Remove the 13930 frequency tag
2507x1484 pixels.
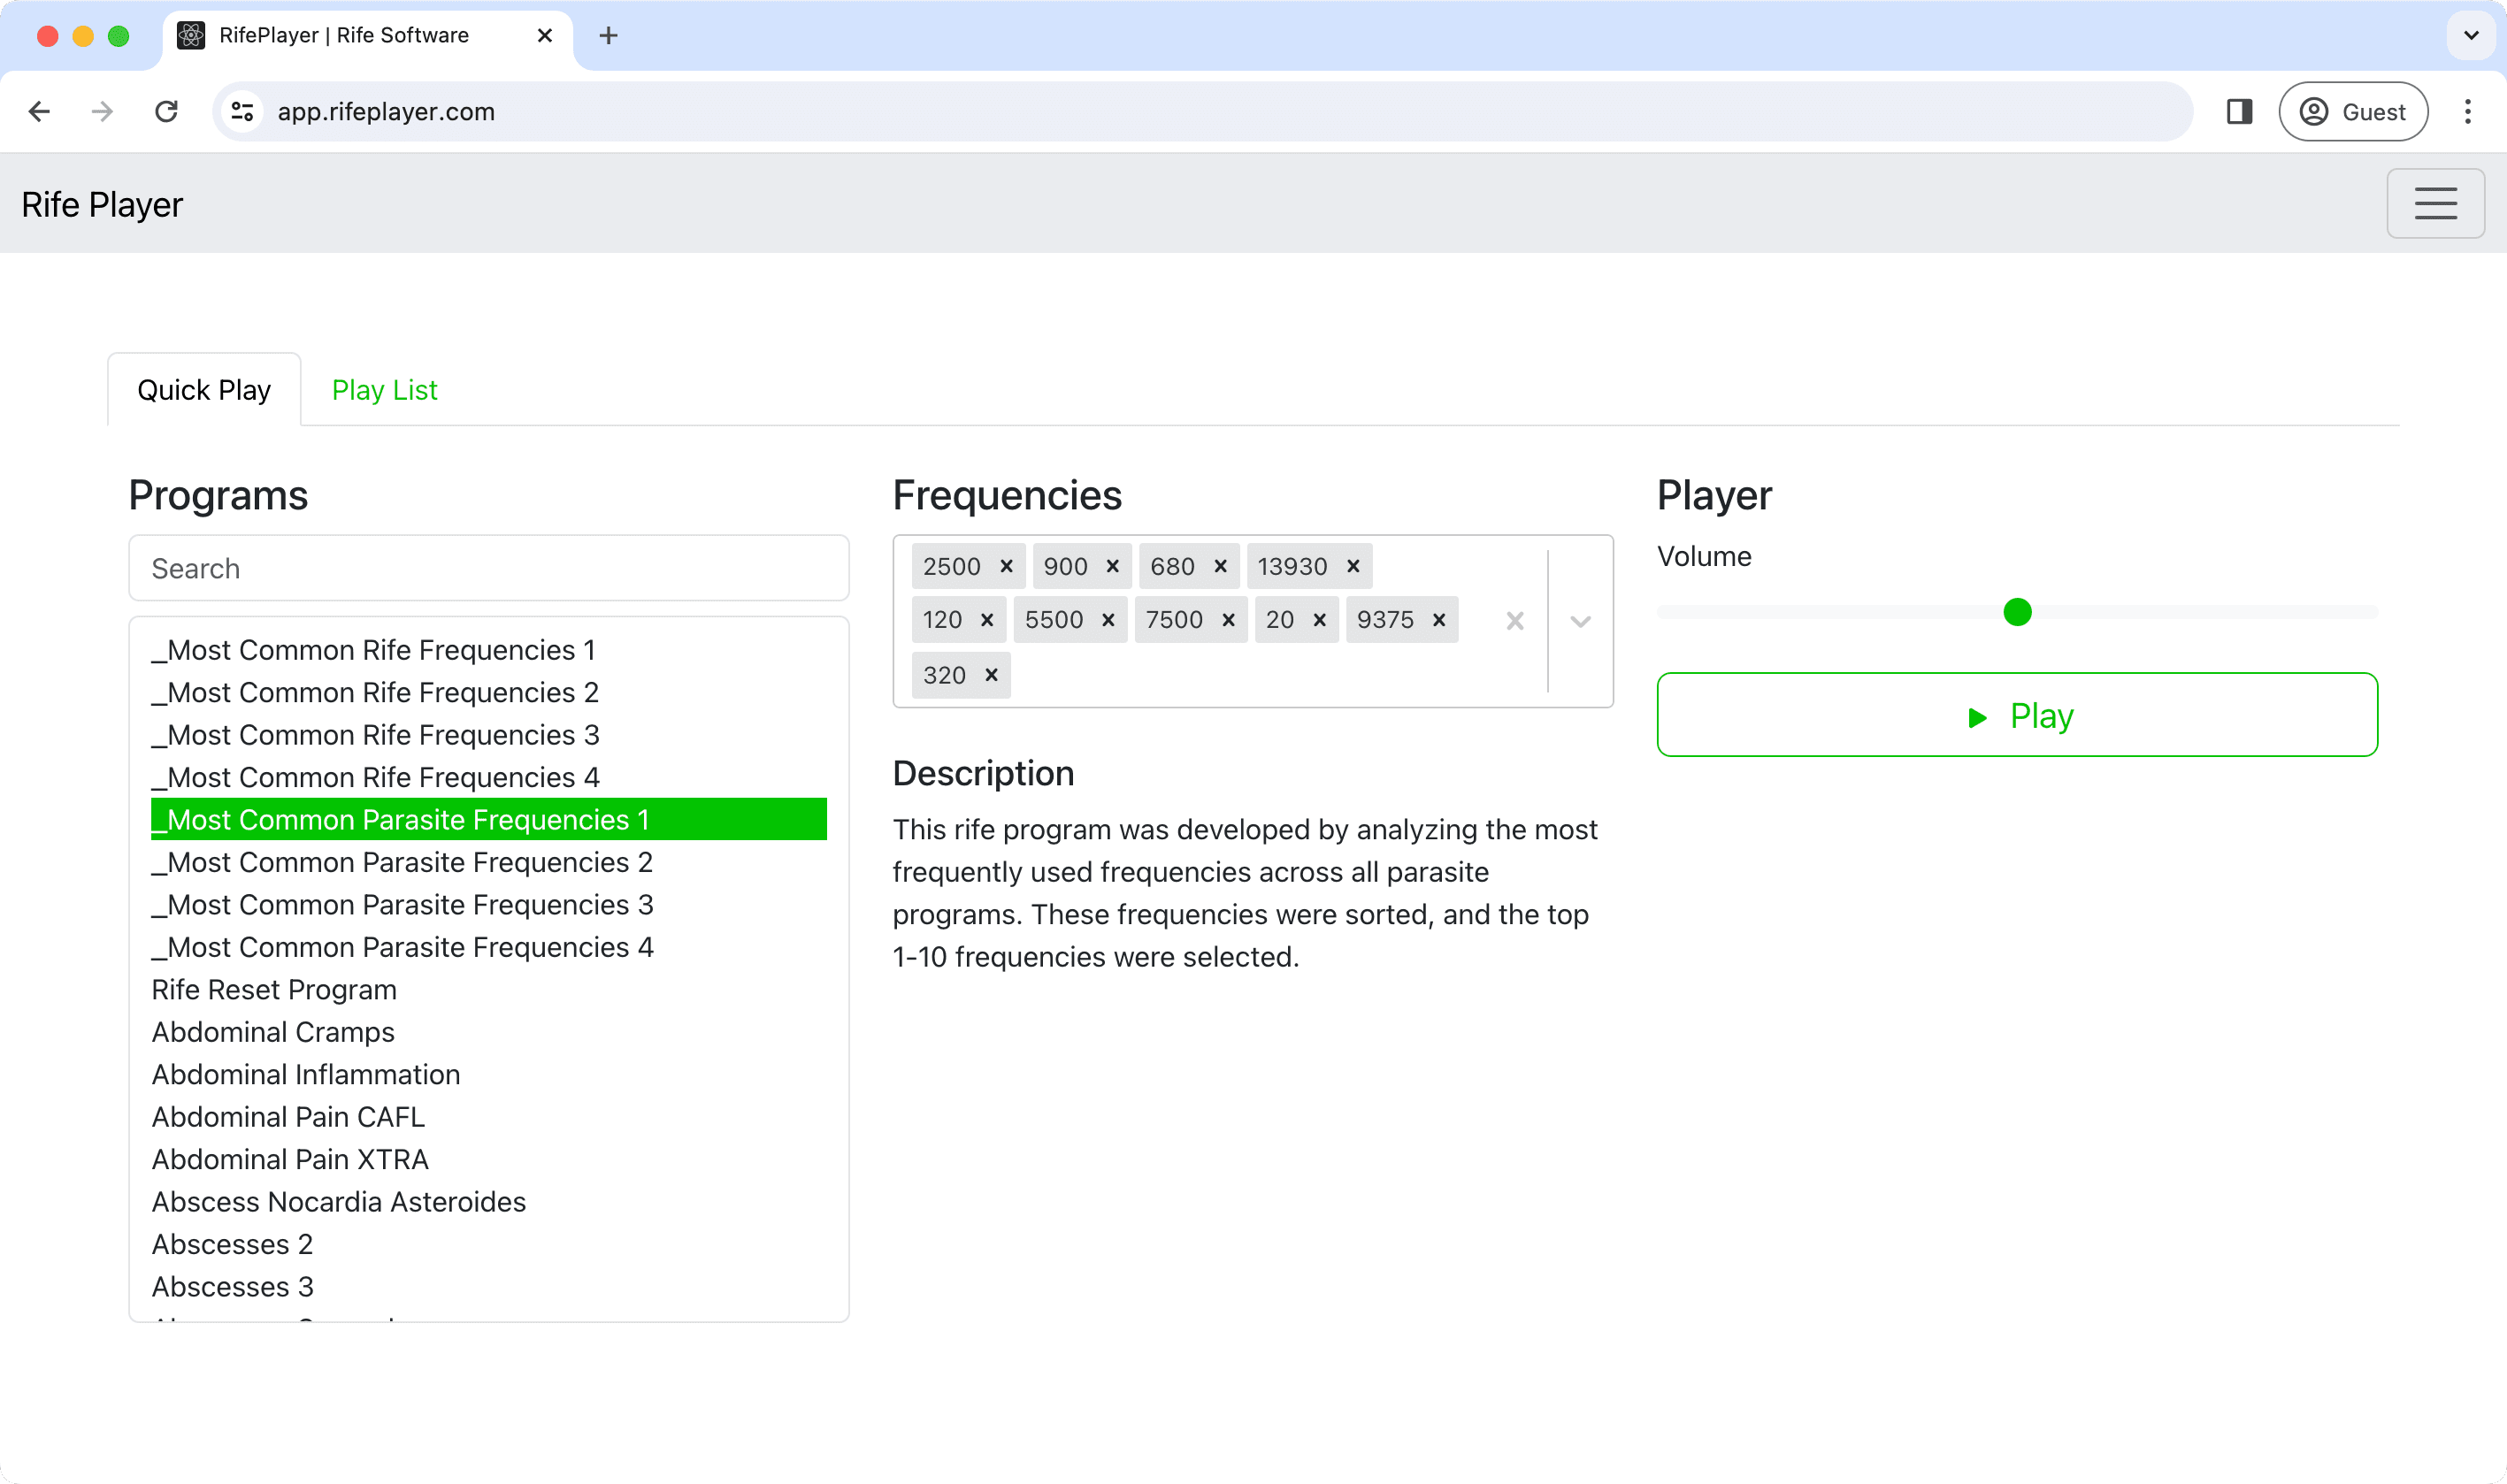1353,566
